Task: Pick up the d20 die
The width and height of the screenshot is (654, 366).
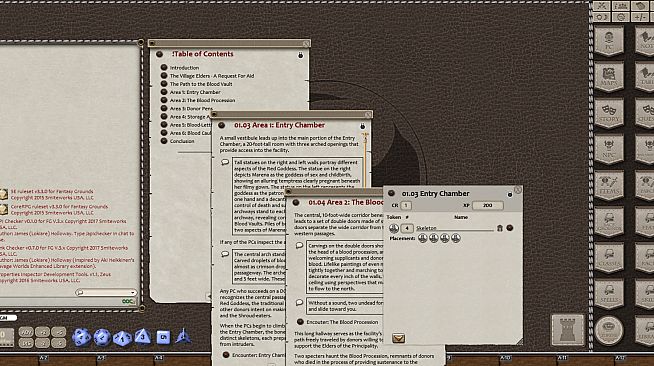Action: pyautogui.click(x=81, y=337)
